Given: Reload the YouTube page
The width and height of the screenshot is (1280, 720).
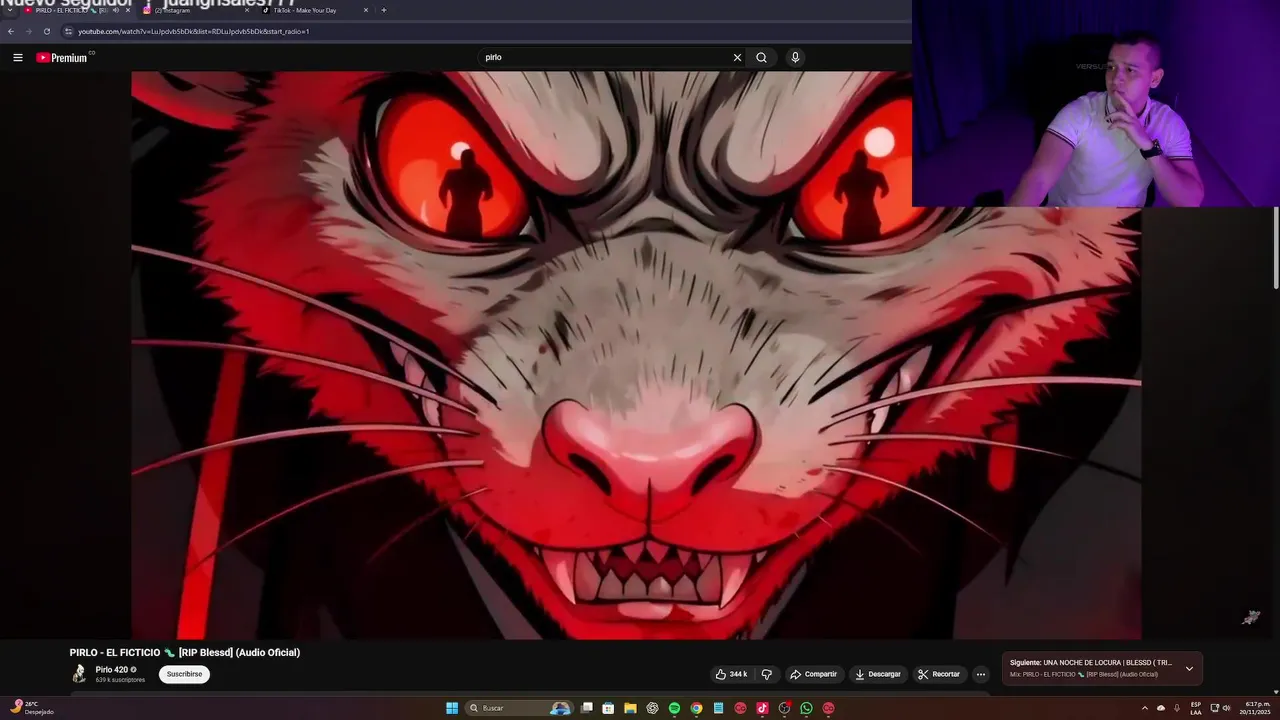Looking at the screenshot, I should click(46, 31).
